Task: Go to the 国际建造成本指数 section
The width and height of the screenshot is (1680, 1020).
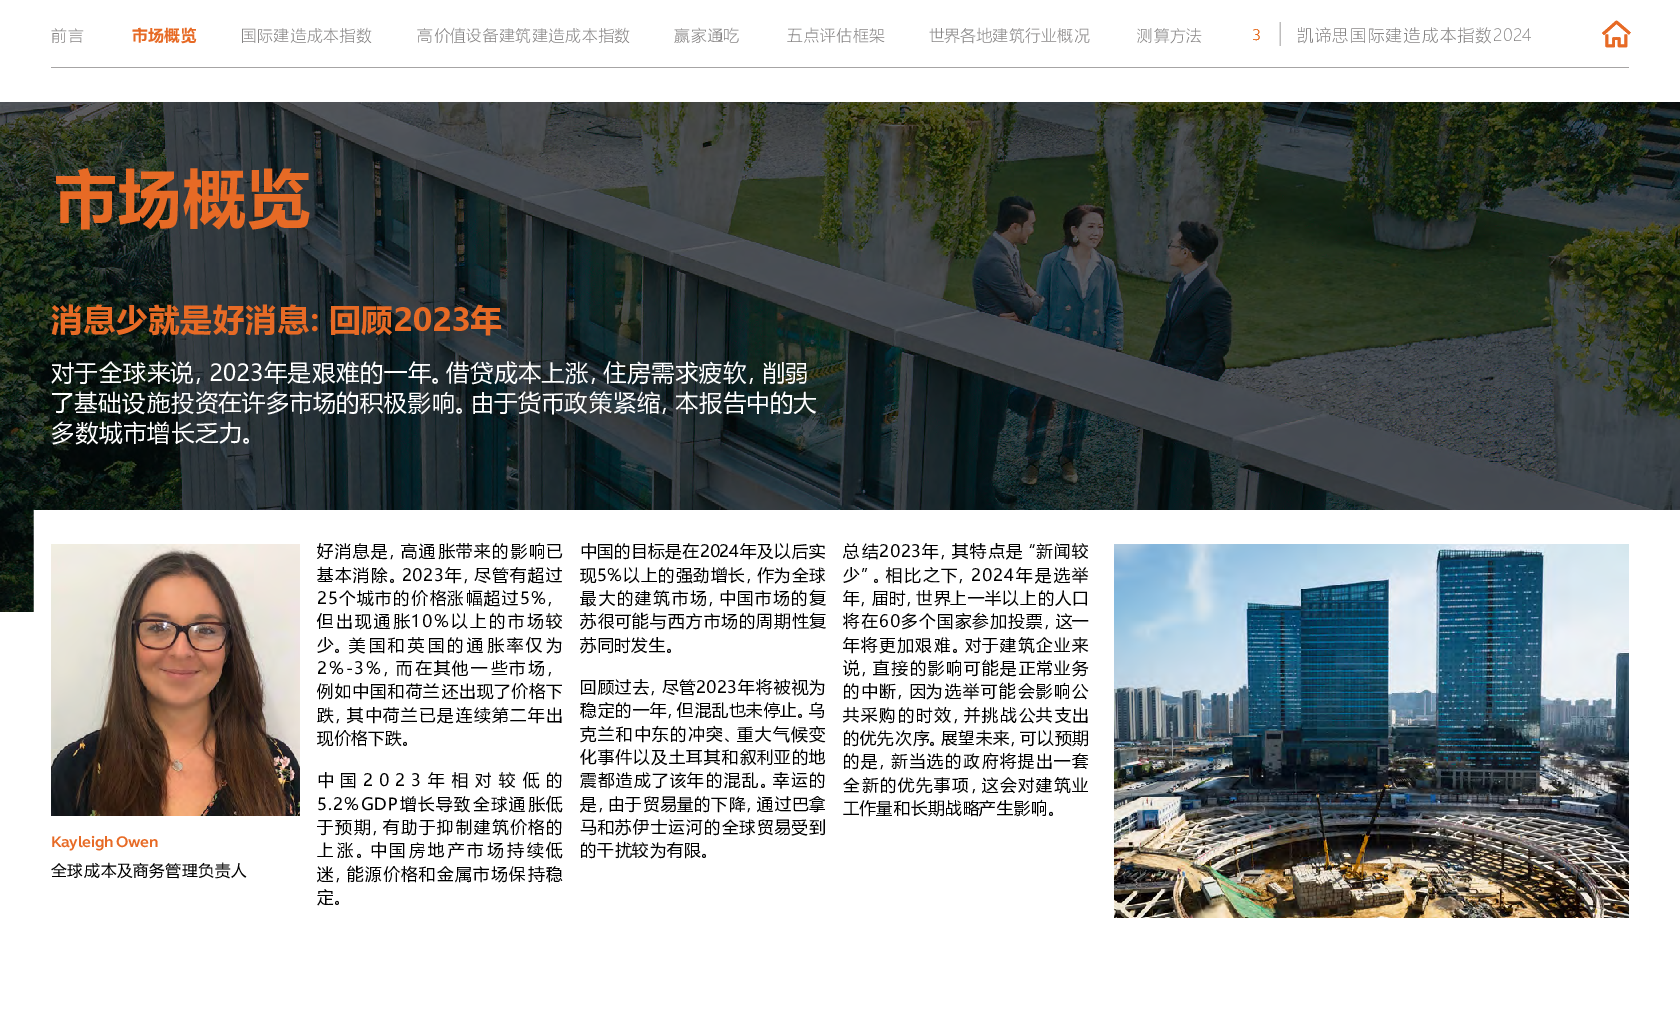Action: click(306, 36)
